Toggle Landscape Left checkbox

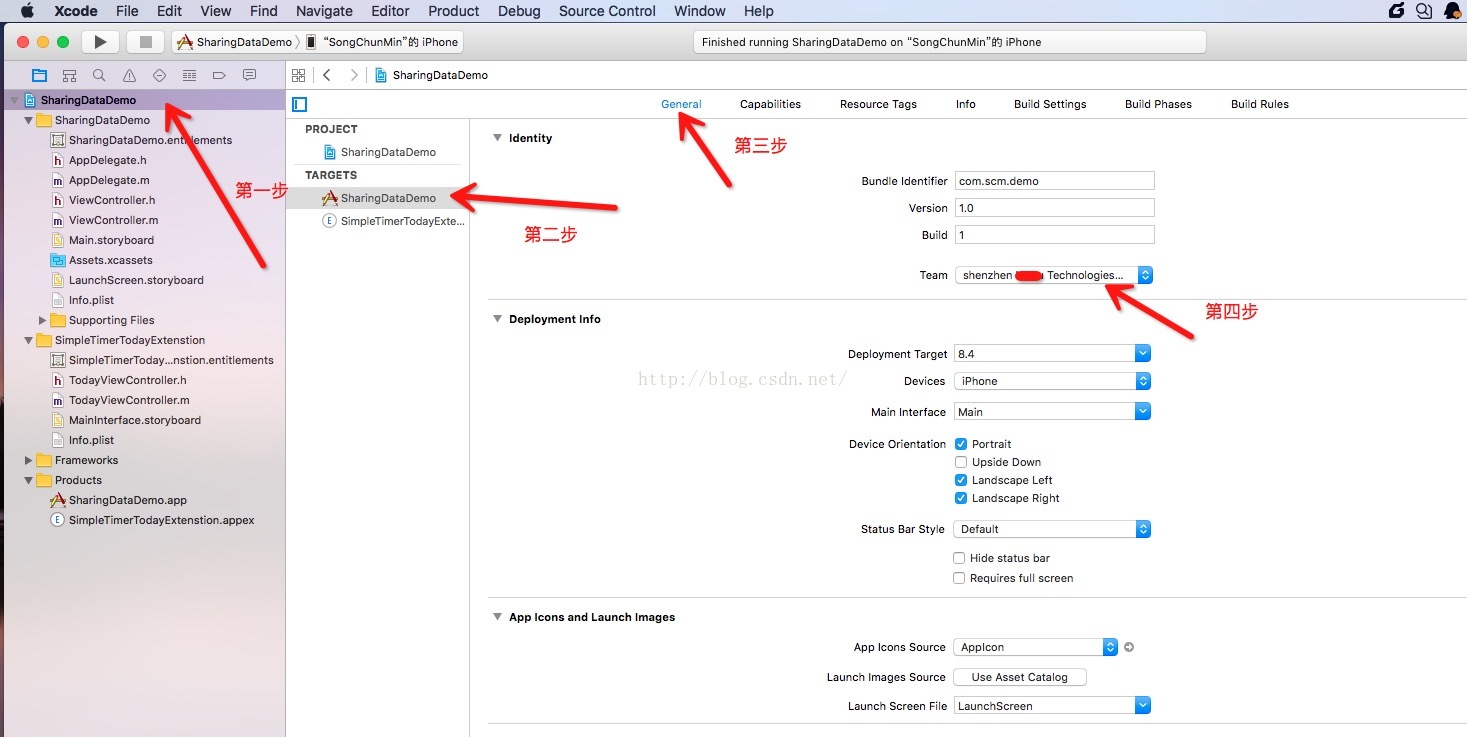tap(960, 480)
